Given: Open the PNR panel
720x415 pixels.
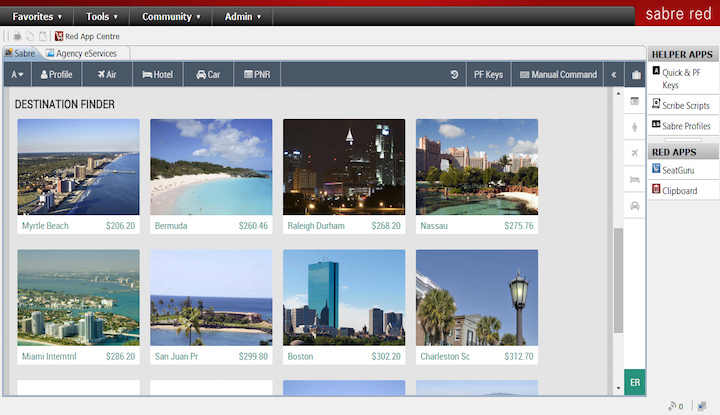Looking at the screenshot, I should (x=257, y=74).
